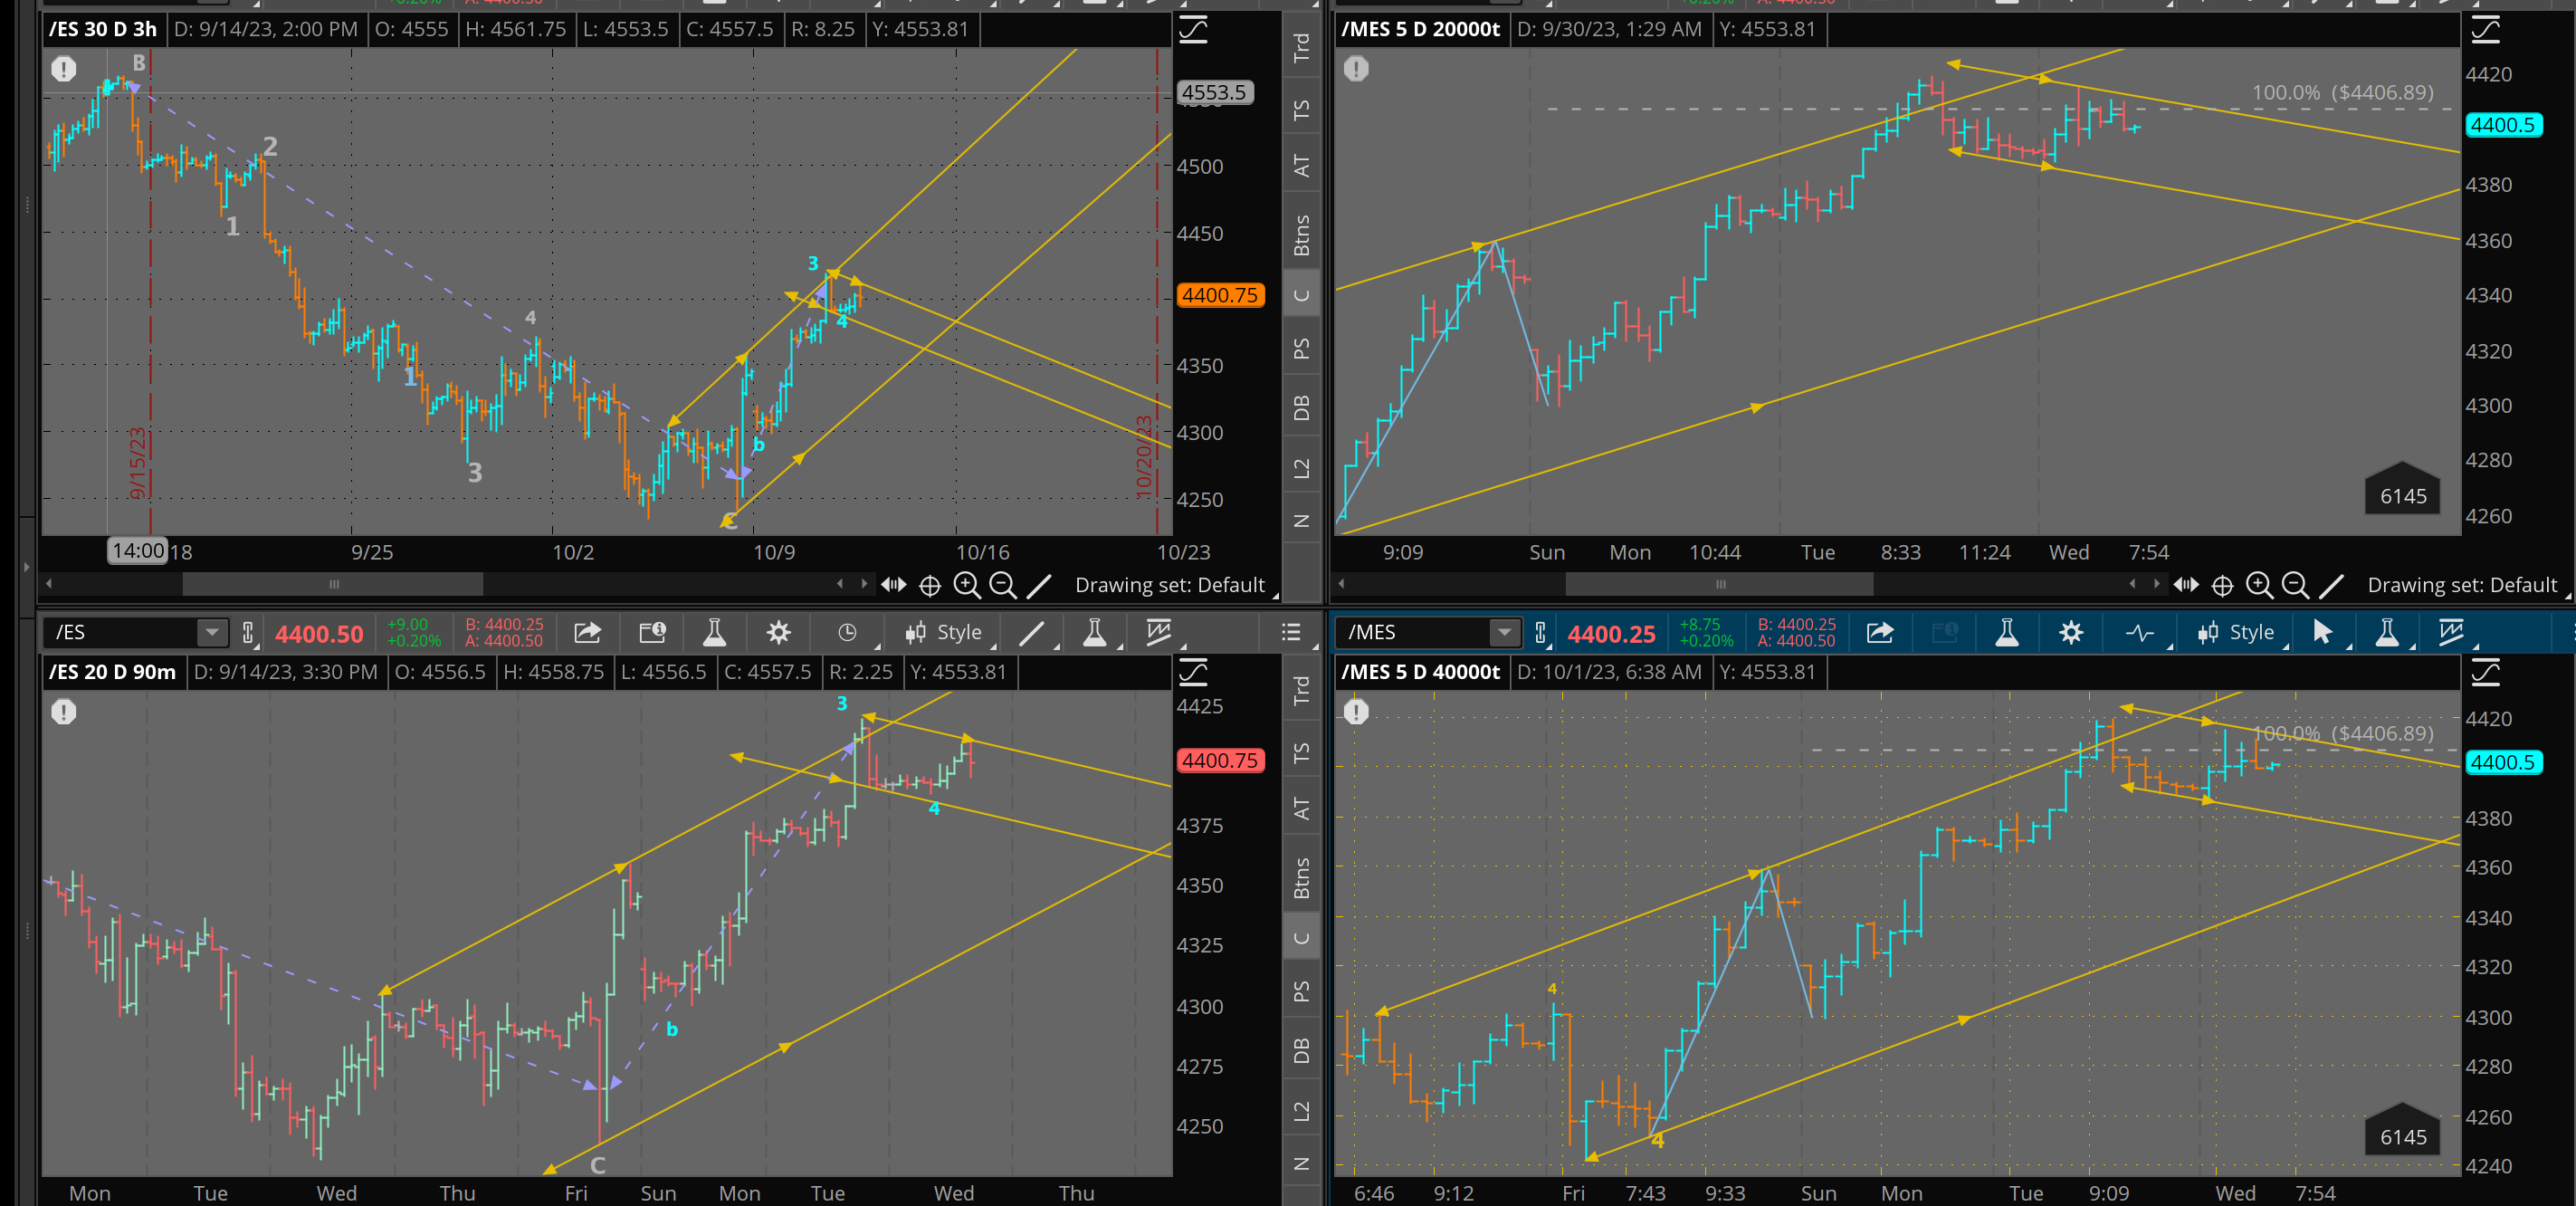
Task: Toggle log scale icon on /ES 3h chart
Action: [1193, 30]
